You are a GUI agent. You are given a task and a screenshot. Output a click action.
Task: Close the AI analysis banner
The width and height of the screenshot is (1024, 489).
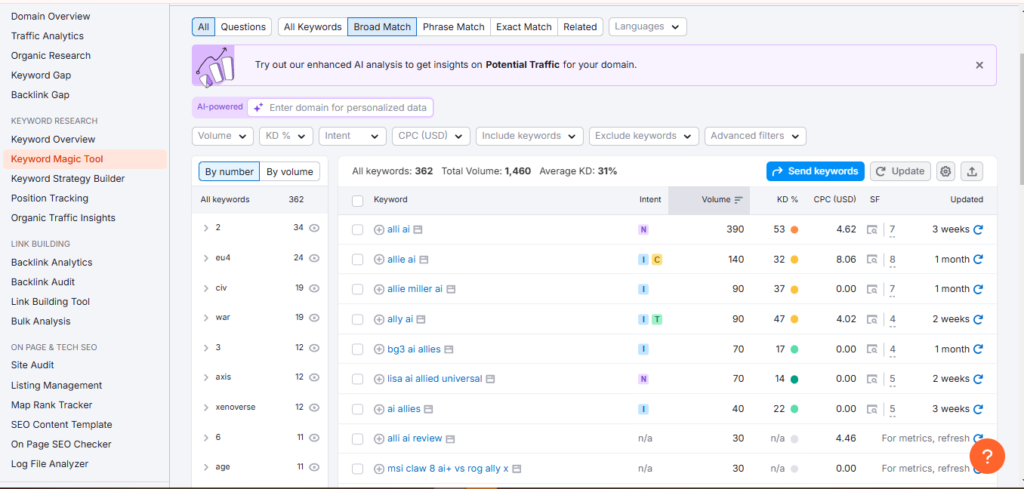979,65
